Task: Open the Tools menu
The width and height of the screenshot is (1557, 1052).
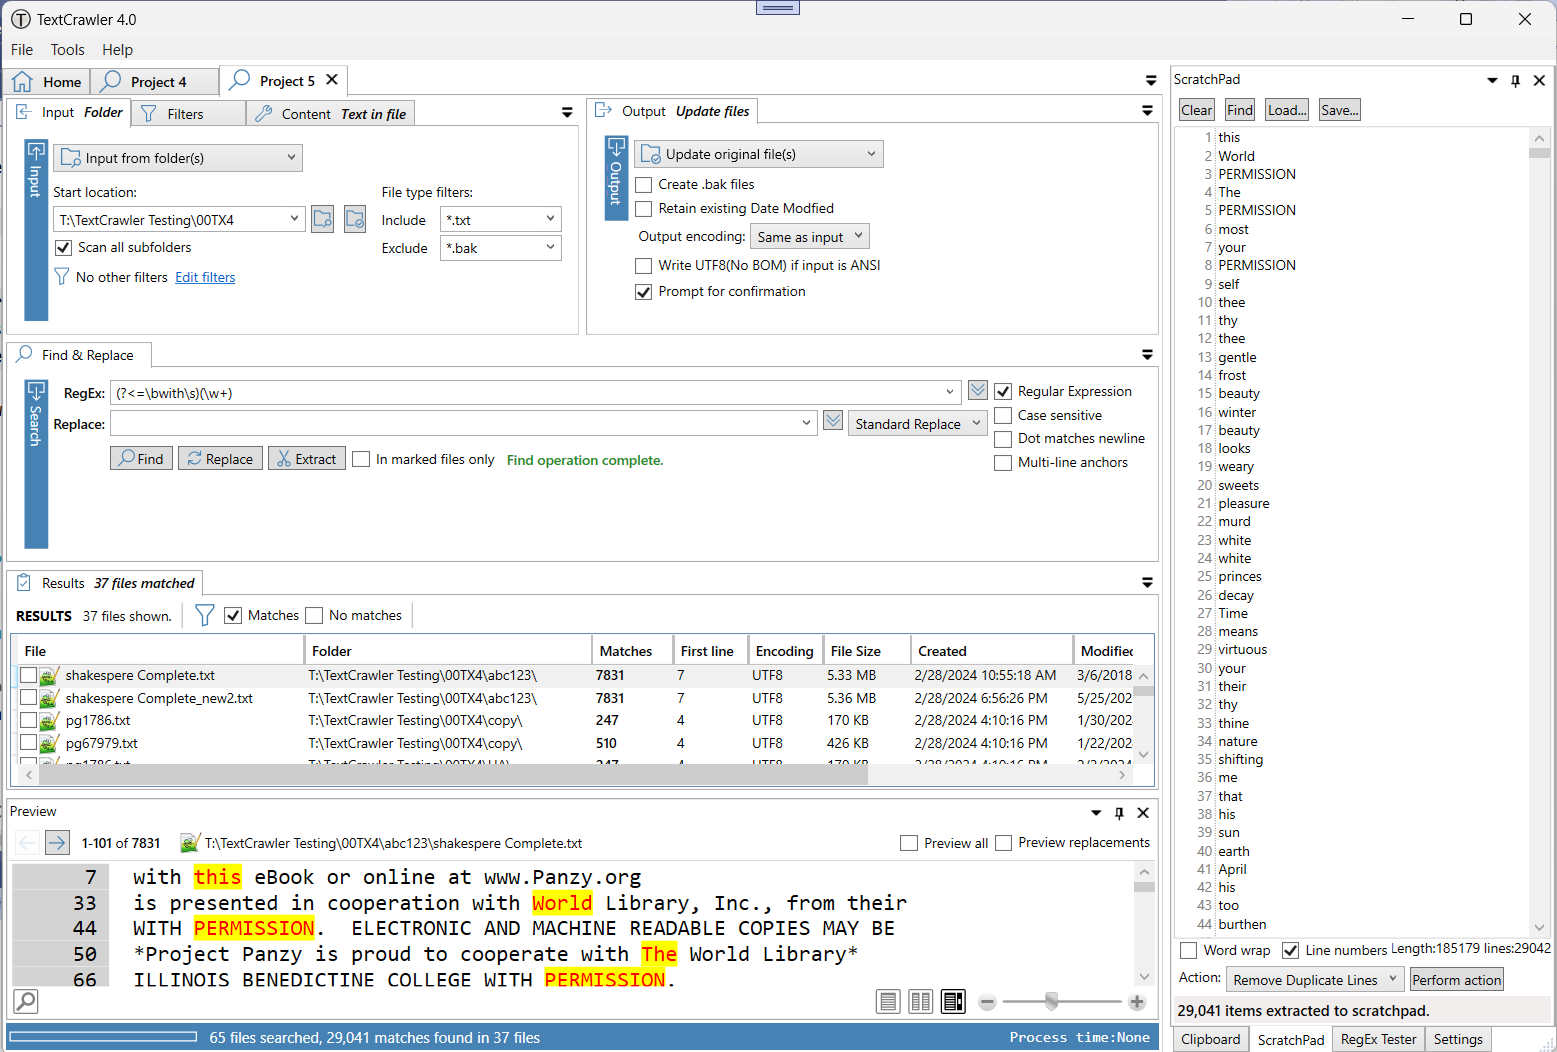Action: click(67, 50)
